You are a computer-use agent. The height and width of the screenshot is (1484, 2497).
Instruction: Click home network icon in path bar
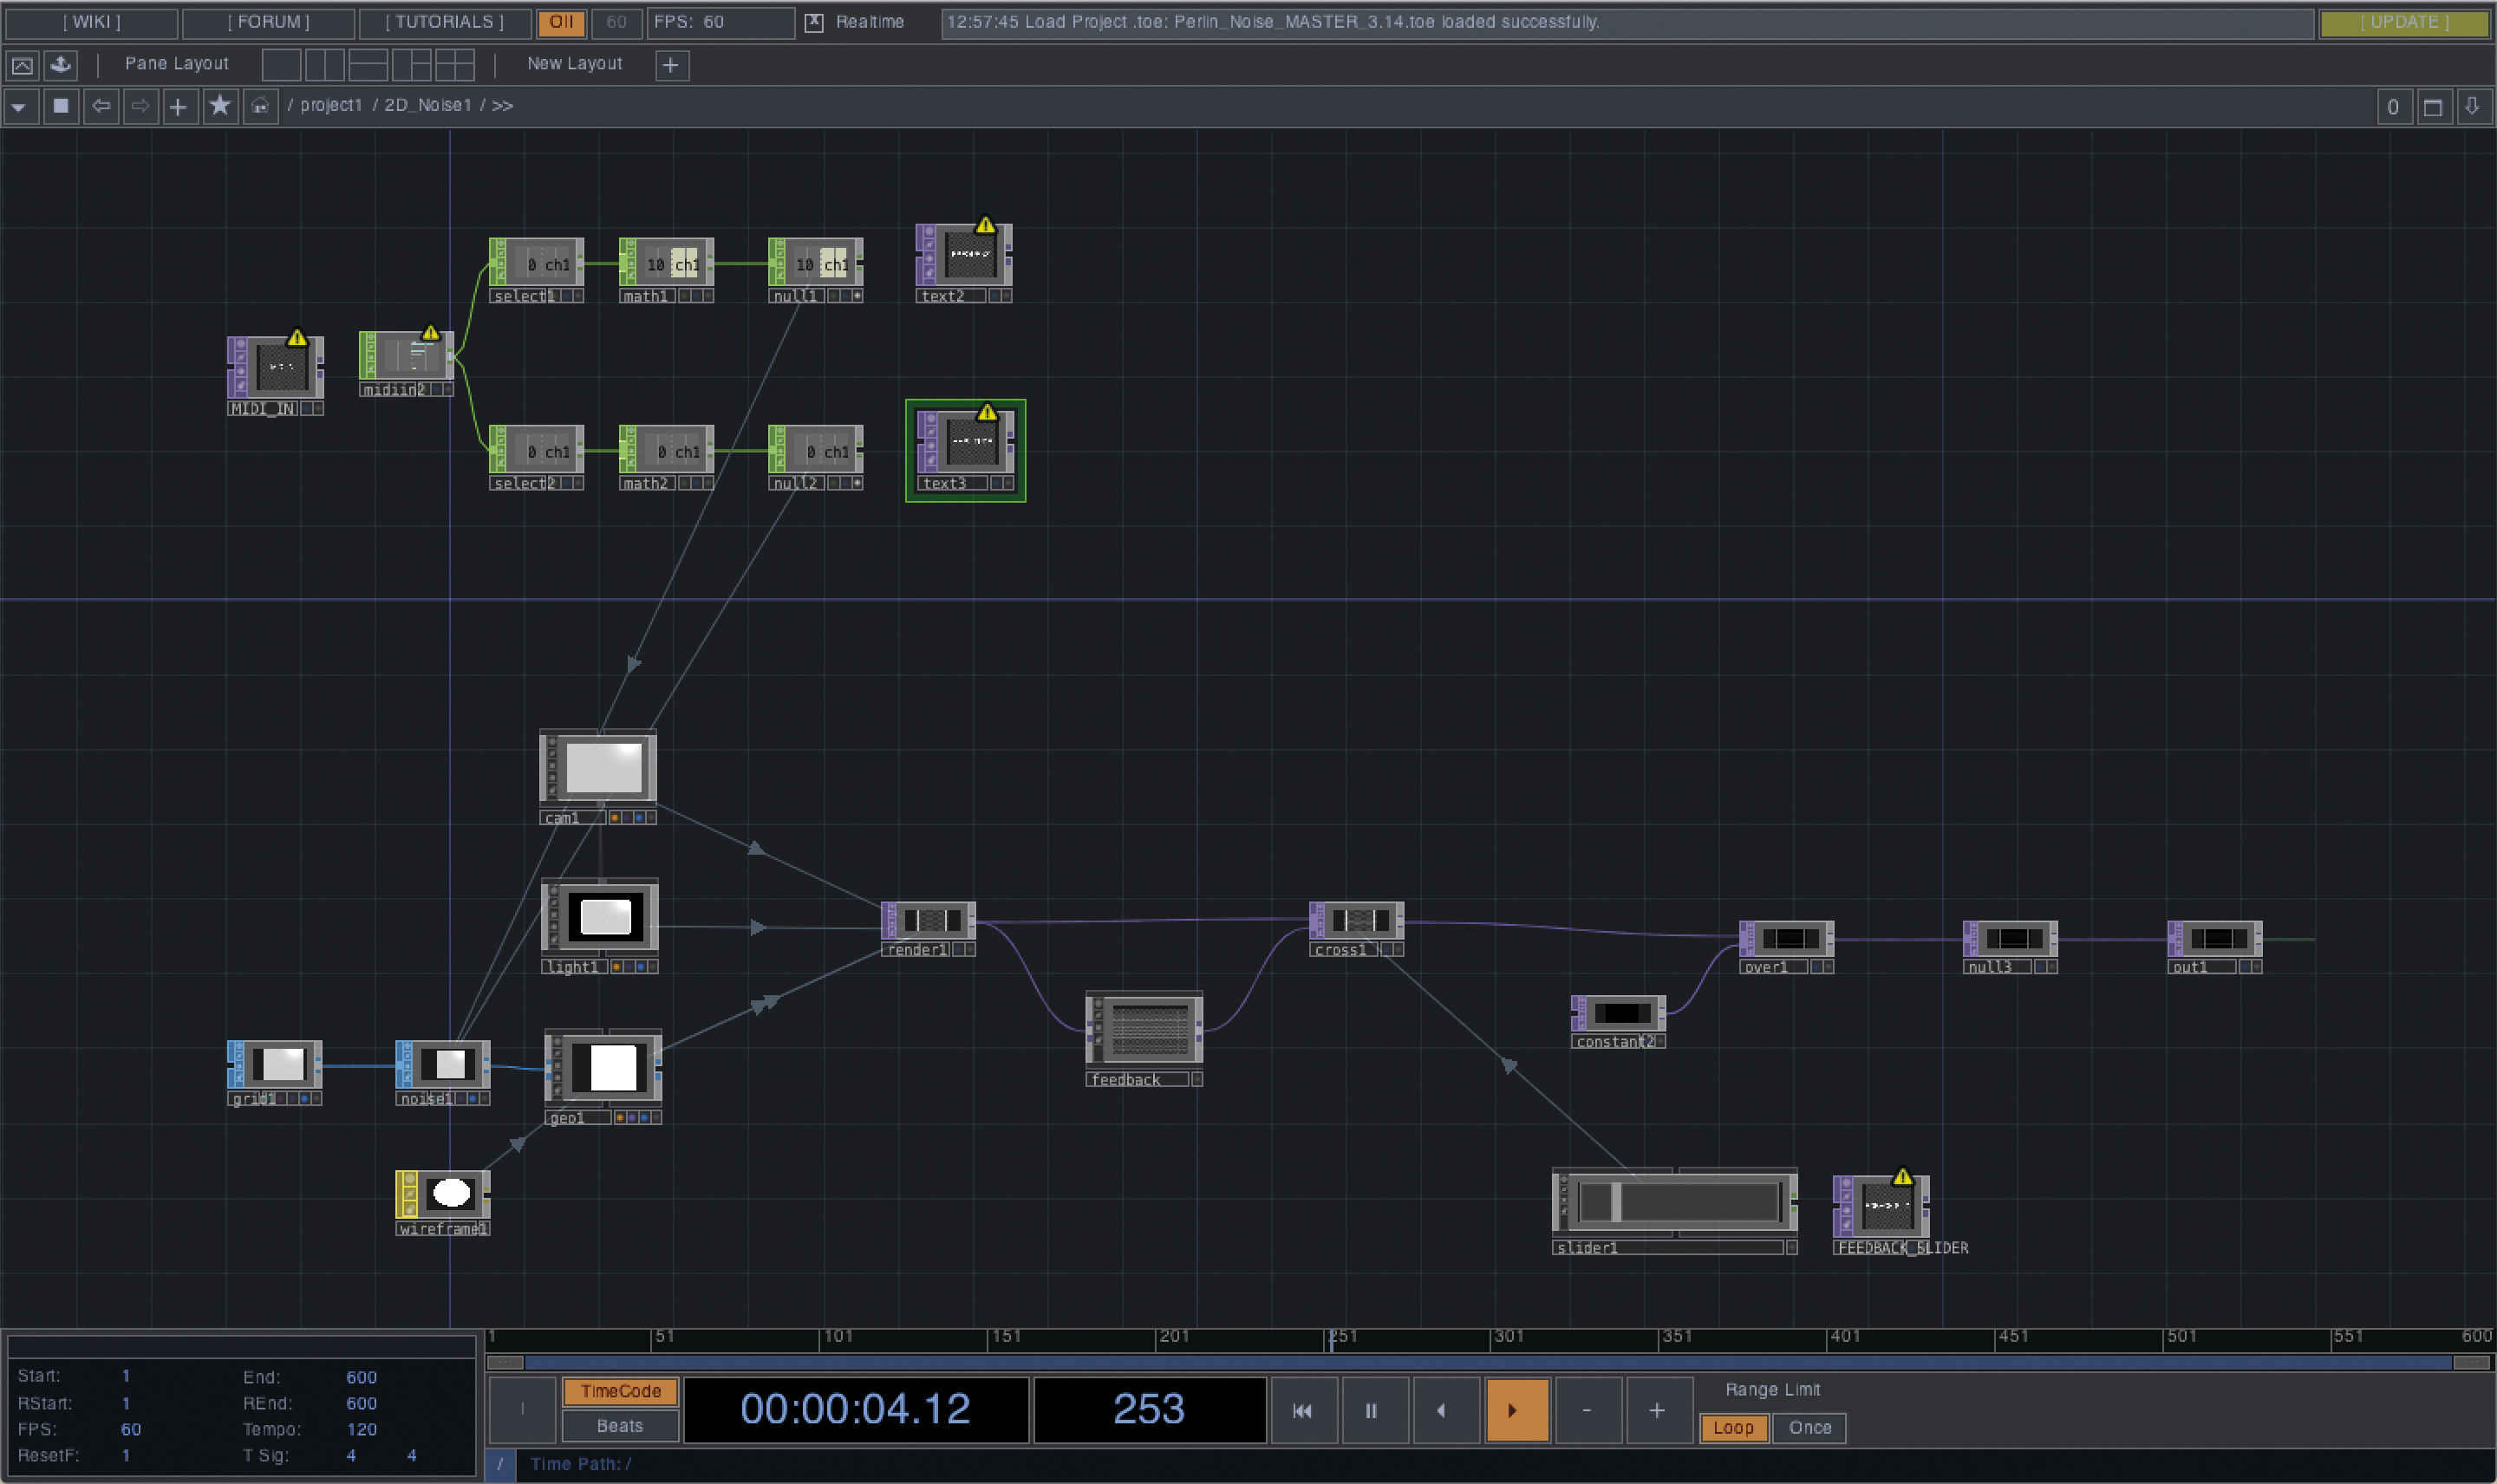click(260, 106)
